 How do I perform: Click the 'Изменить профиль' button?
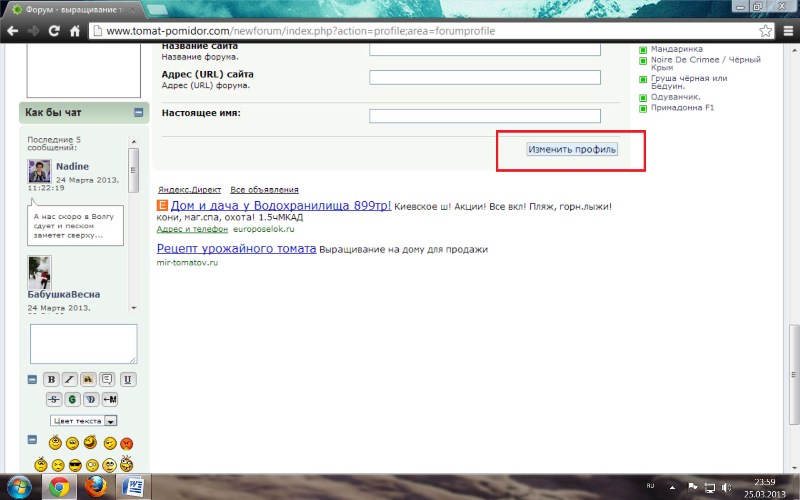[x=572, y=149]
